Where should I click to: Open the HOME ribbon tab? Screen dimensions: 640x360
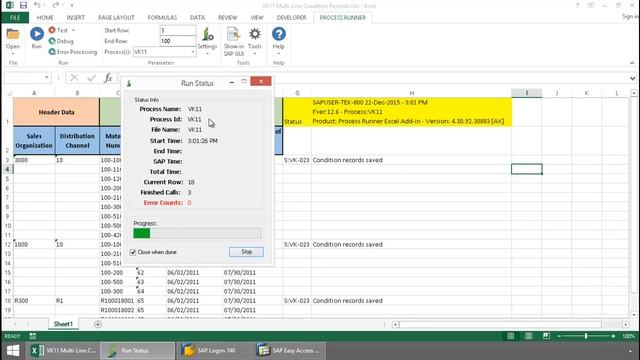coord(45,18)
